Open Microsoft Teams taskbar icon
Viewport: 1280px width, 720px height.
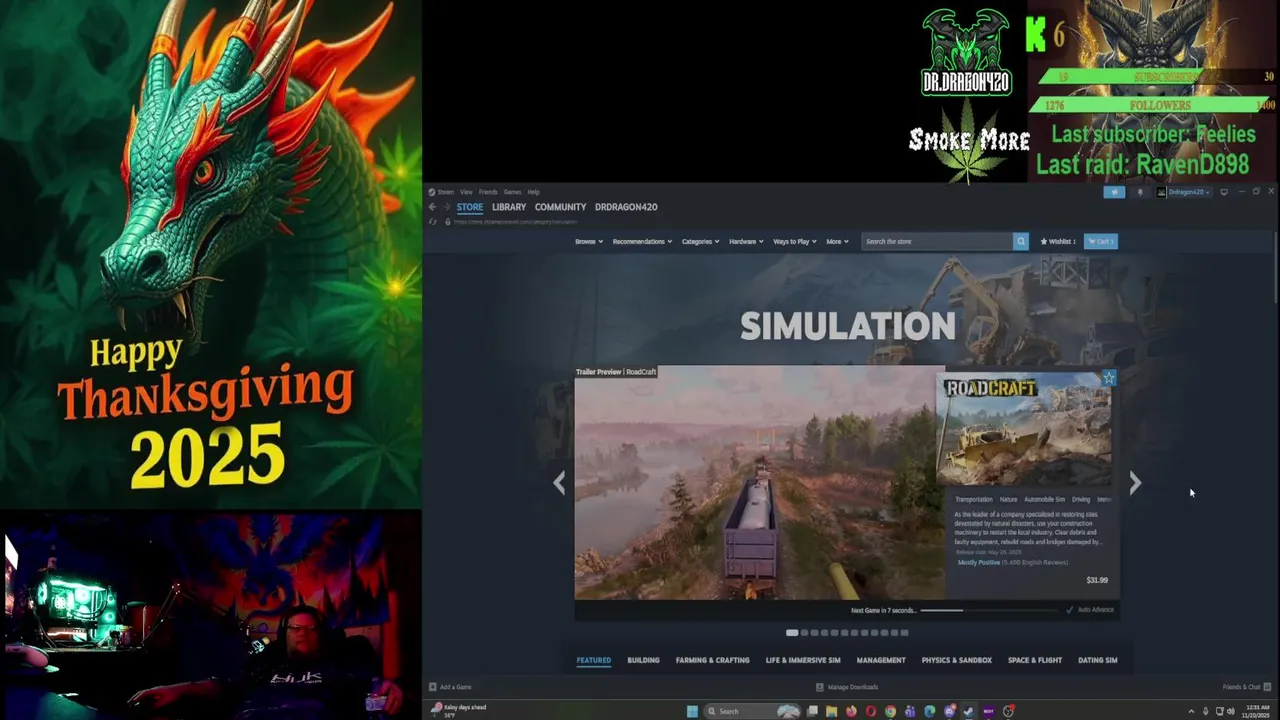tap(910, 711)
